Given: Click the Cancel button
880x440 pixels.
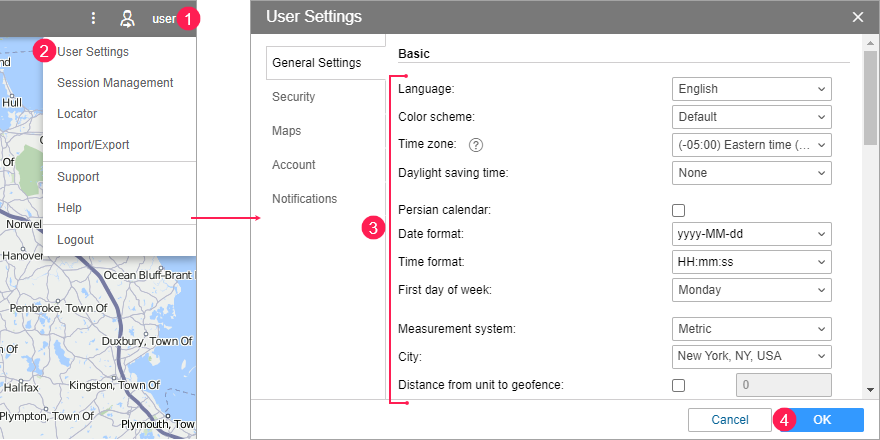Looking at the screenshot, I should coord(730,420).
